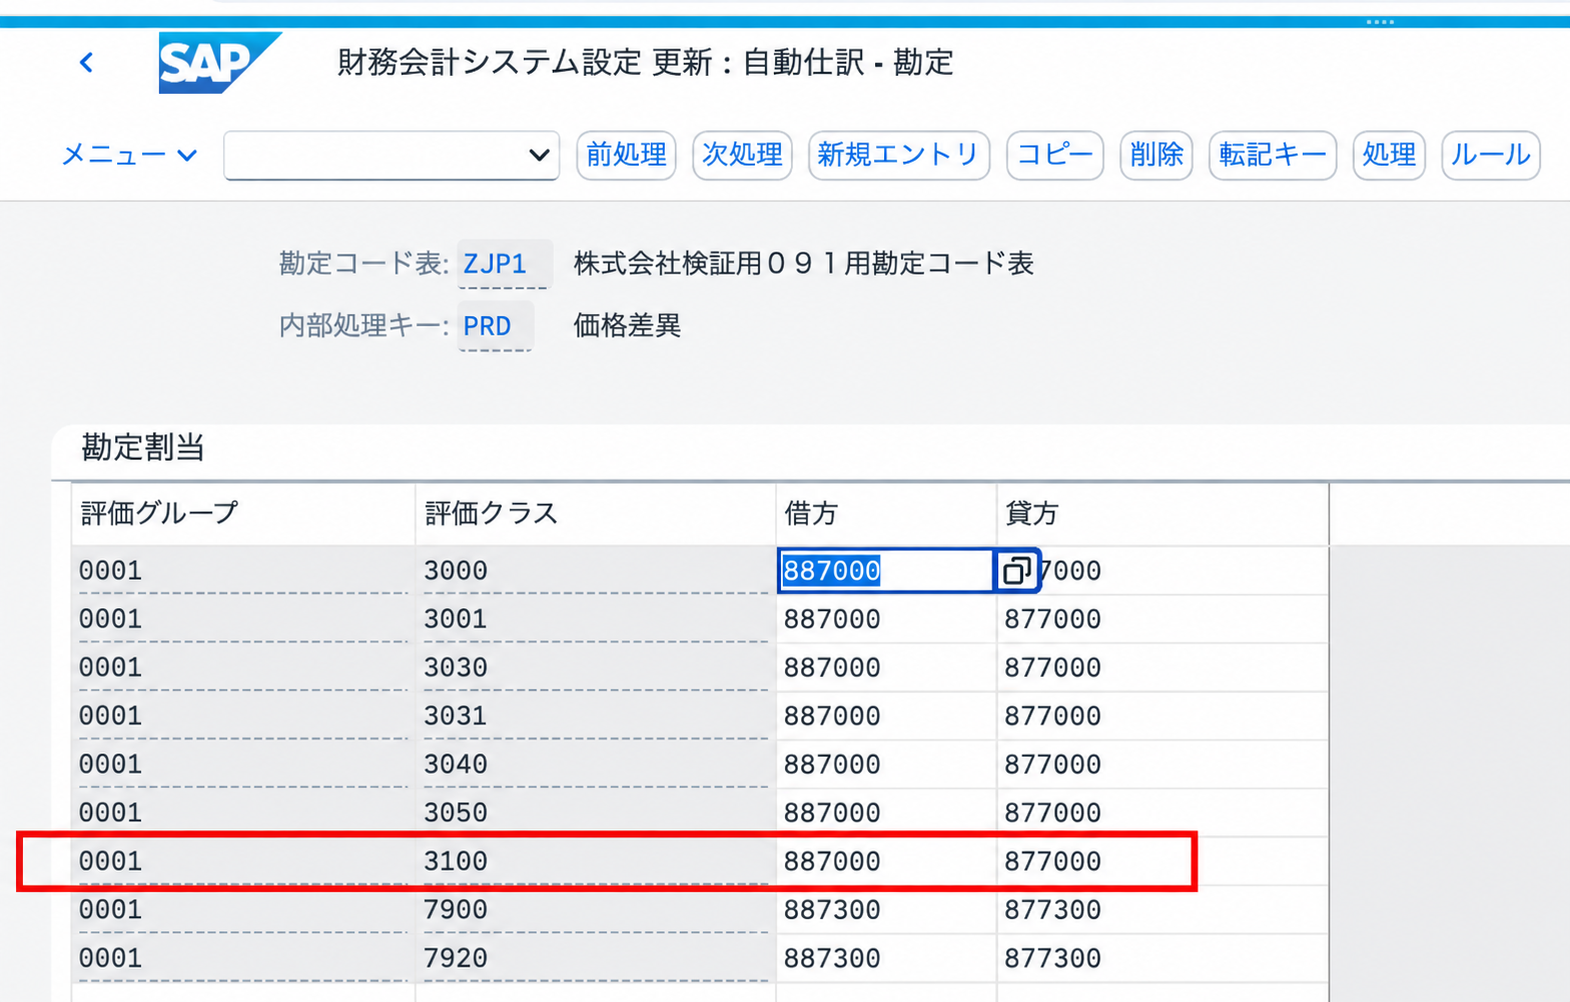Image resolution: width=1570 pixels, height=1002 pixels.
Task: Click 借方 cell for class 3001
Action: [886, 619]
